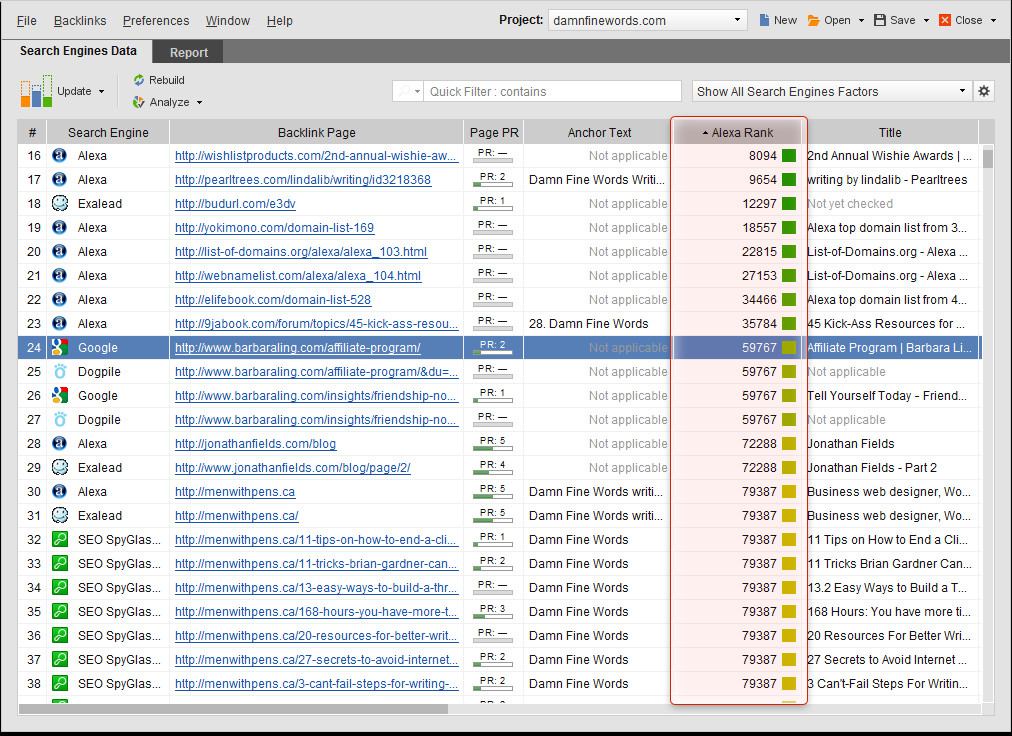Sort by the Page PR column header
Image resolution: width=1012 pixels, height=736 pixels.
[494, 132]
